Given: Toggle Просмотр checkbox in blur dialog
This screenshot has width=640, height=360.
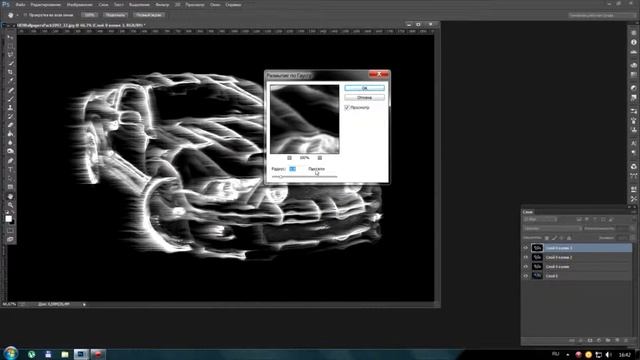Looking at the screenshot, I should coord(347,107).
